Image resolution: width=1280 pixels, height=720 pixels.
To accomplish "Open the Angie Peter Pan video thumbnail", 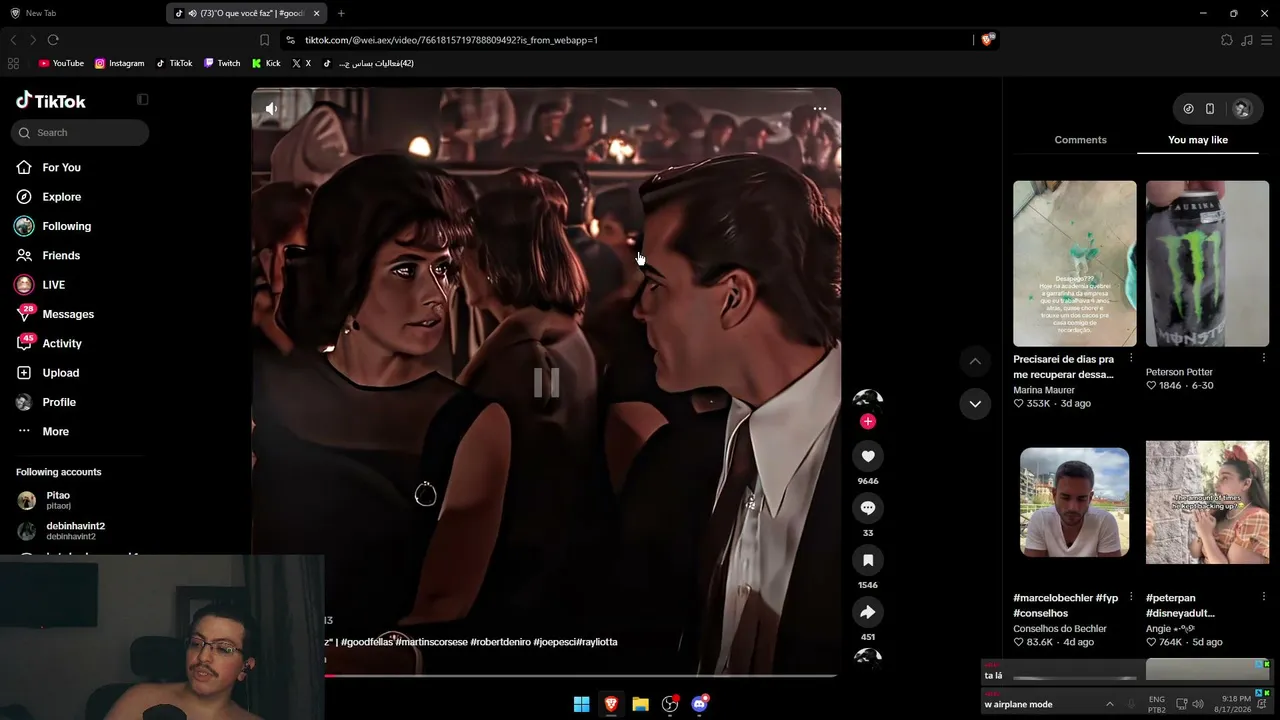I will 1207,502.
